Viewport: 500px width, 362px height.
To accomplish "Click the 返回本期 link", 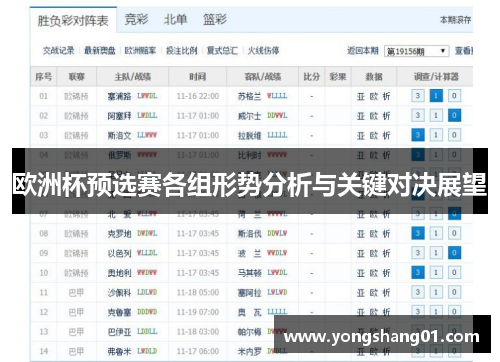I will (363, 51).
